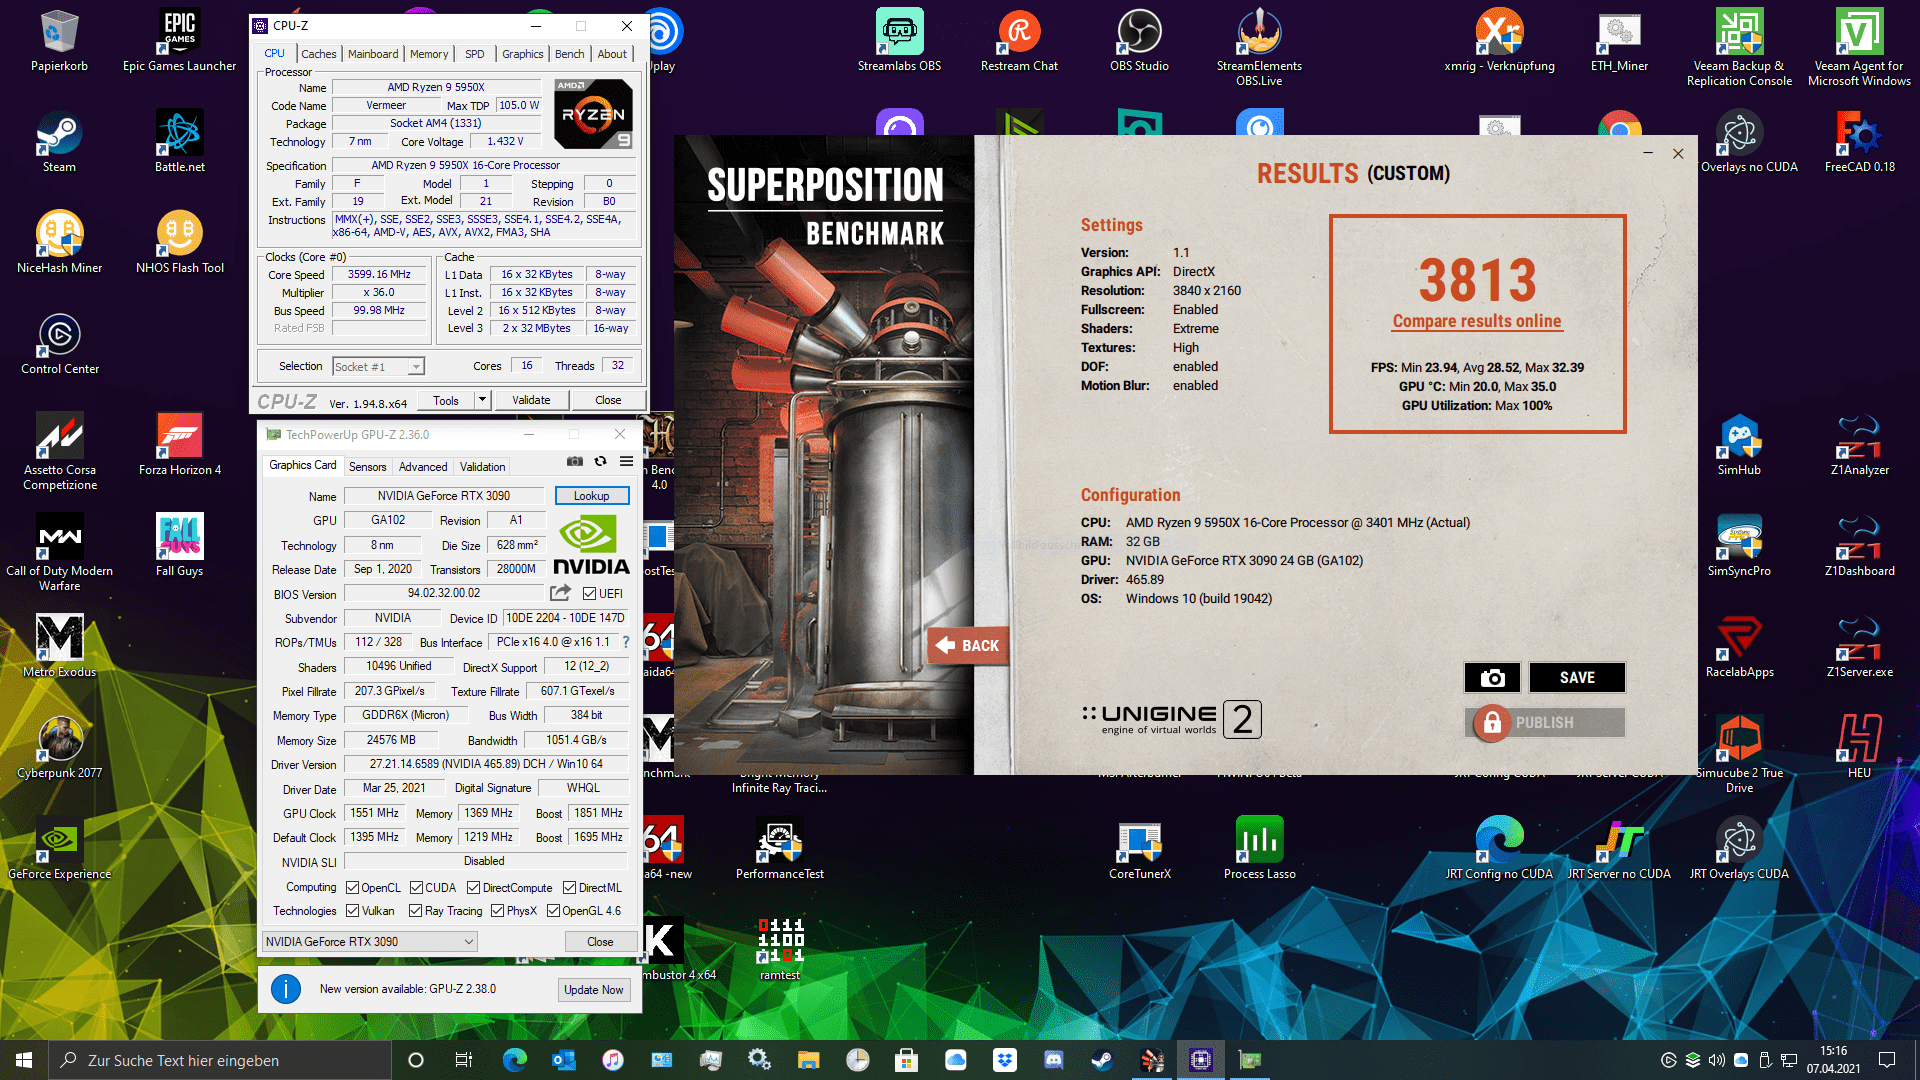Expand the NVIDIA GeForce RTX 3090 dropdown
Viewport: 1920px width, 1080px height.
tap(468, 942)
